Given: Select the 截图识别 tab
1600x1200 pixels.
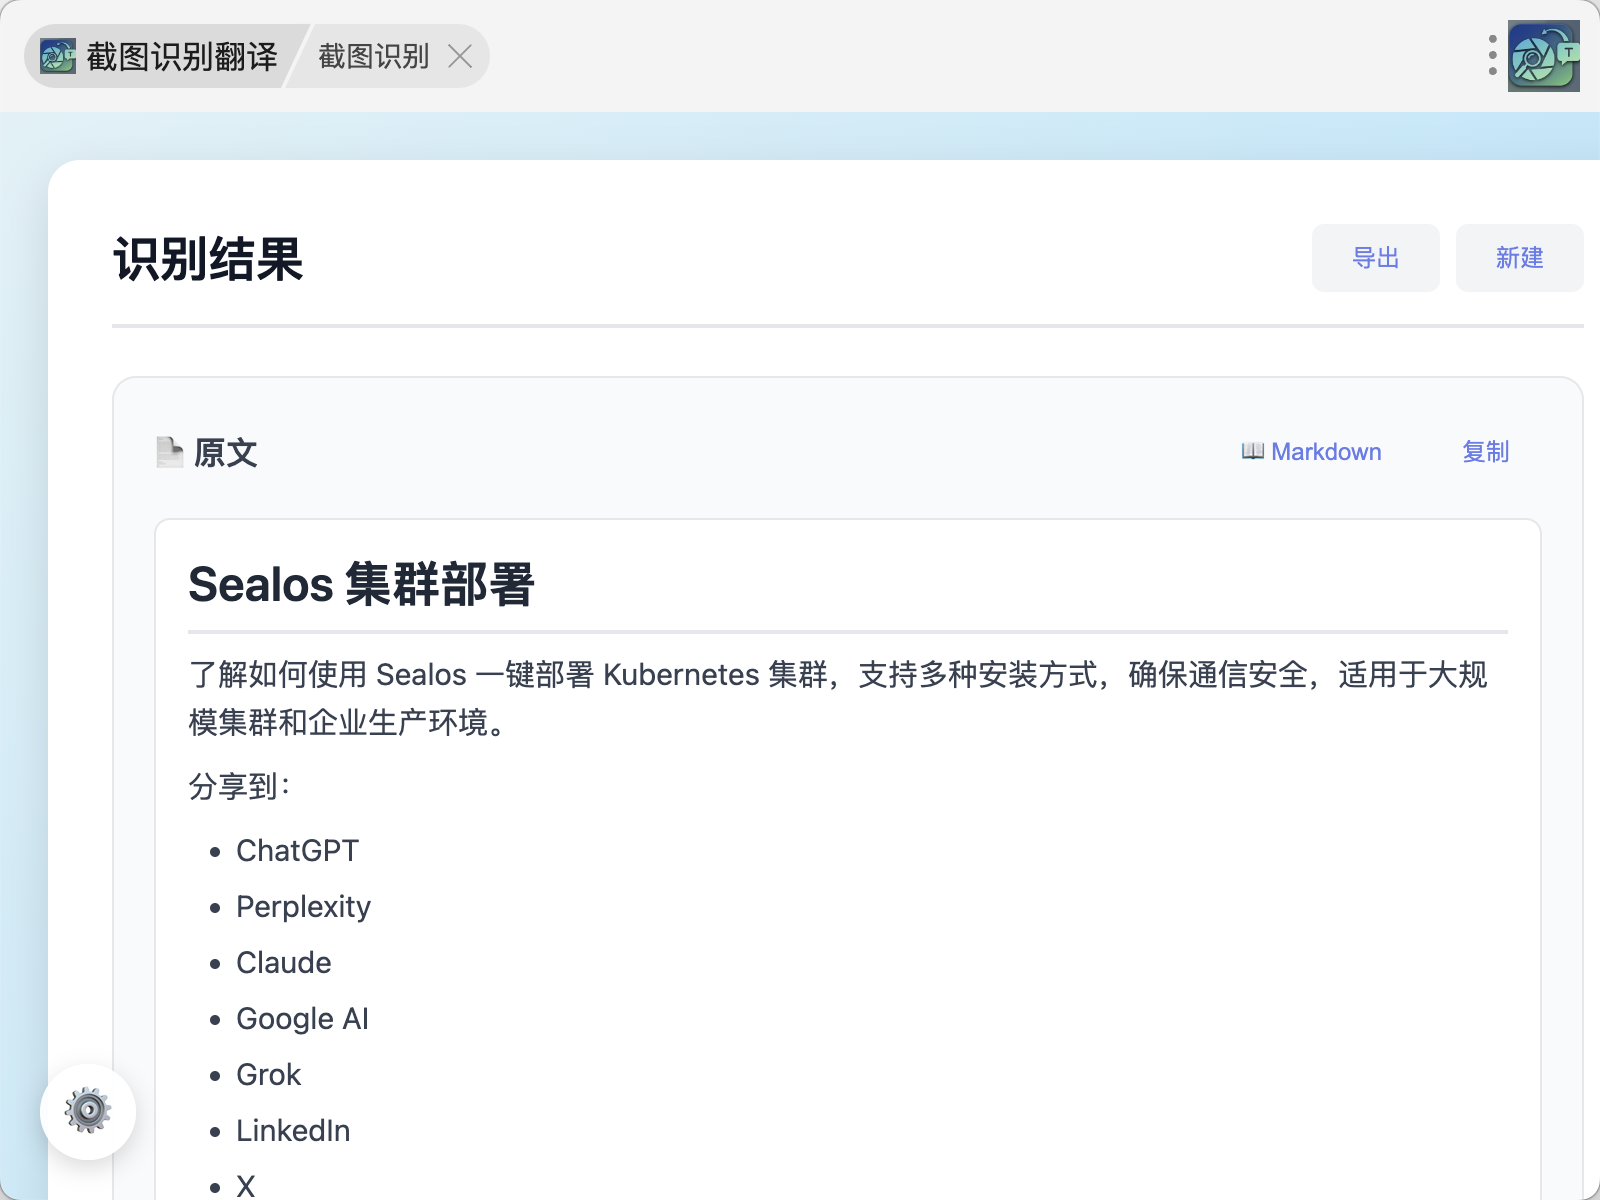Looking at the screenshot, I should (x=374, y=56).
